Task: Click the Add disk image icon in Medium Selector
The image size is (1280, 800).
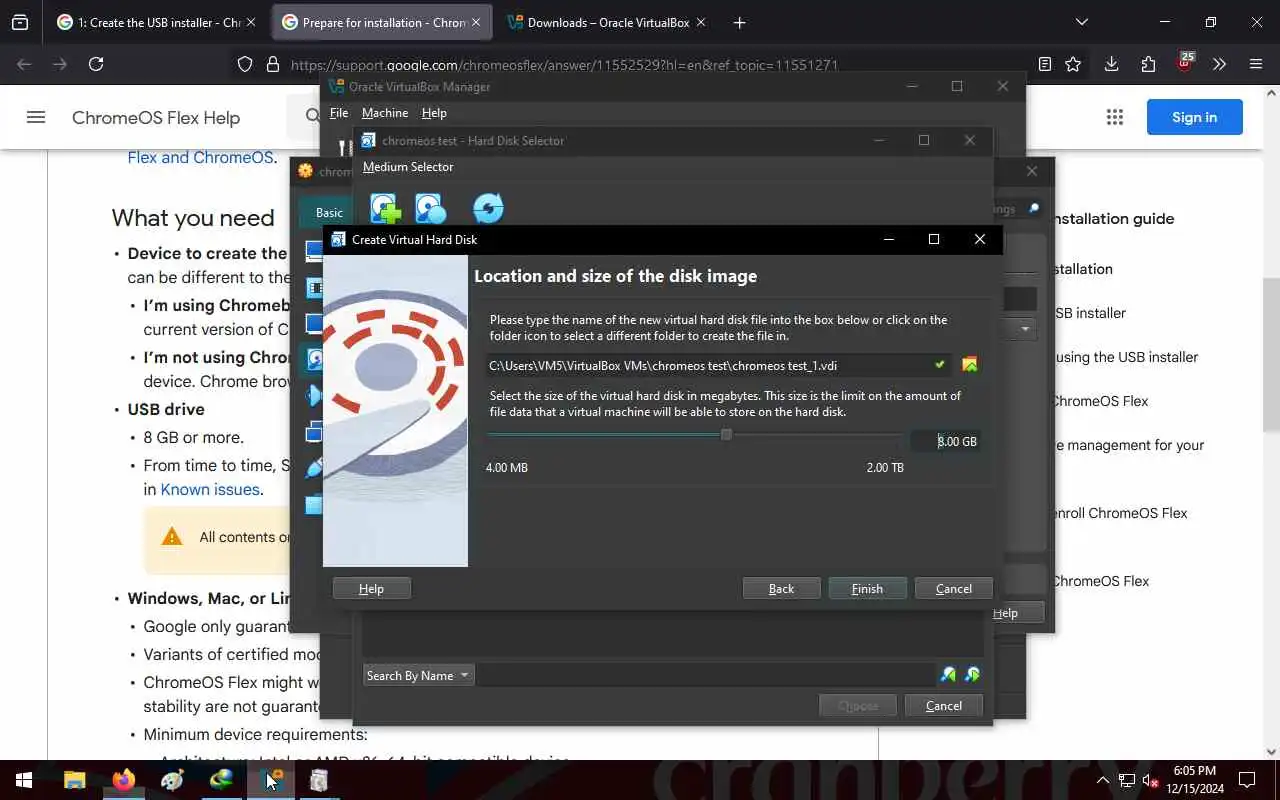Action: (x=385, y=208)
